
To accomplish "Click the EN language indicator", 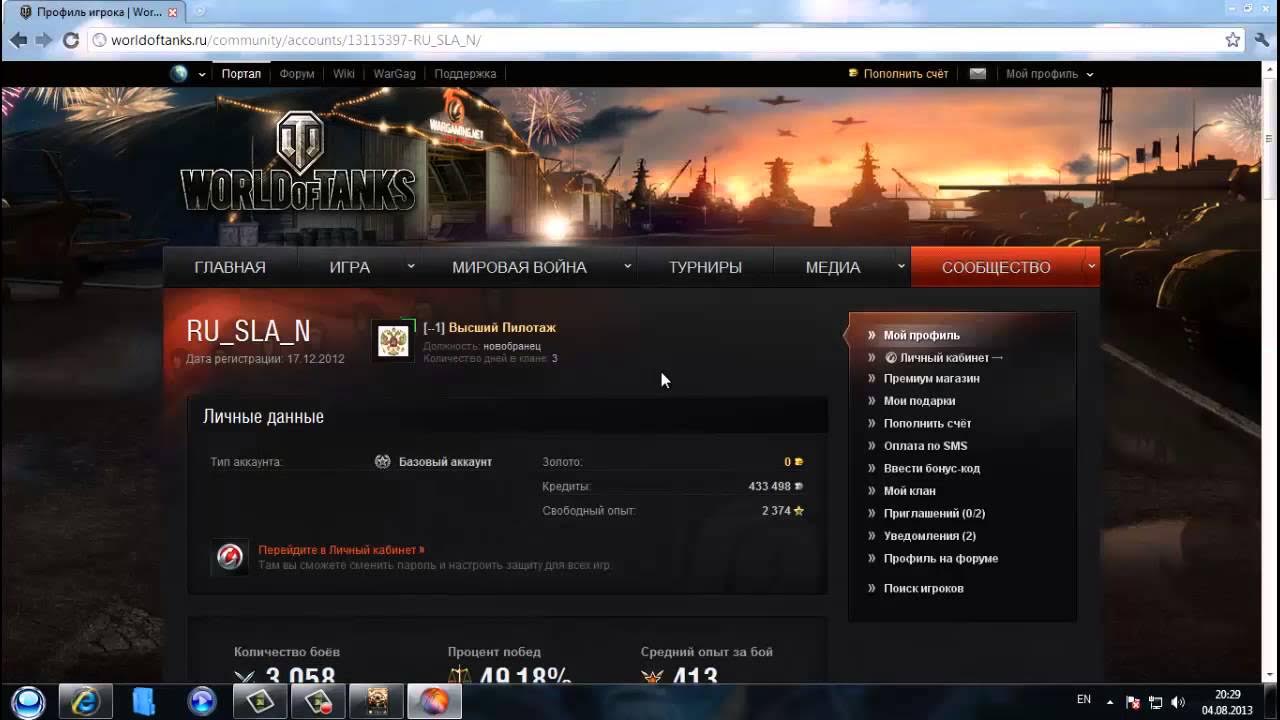I will (x=1084, y=700).
